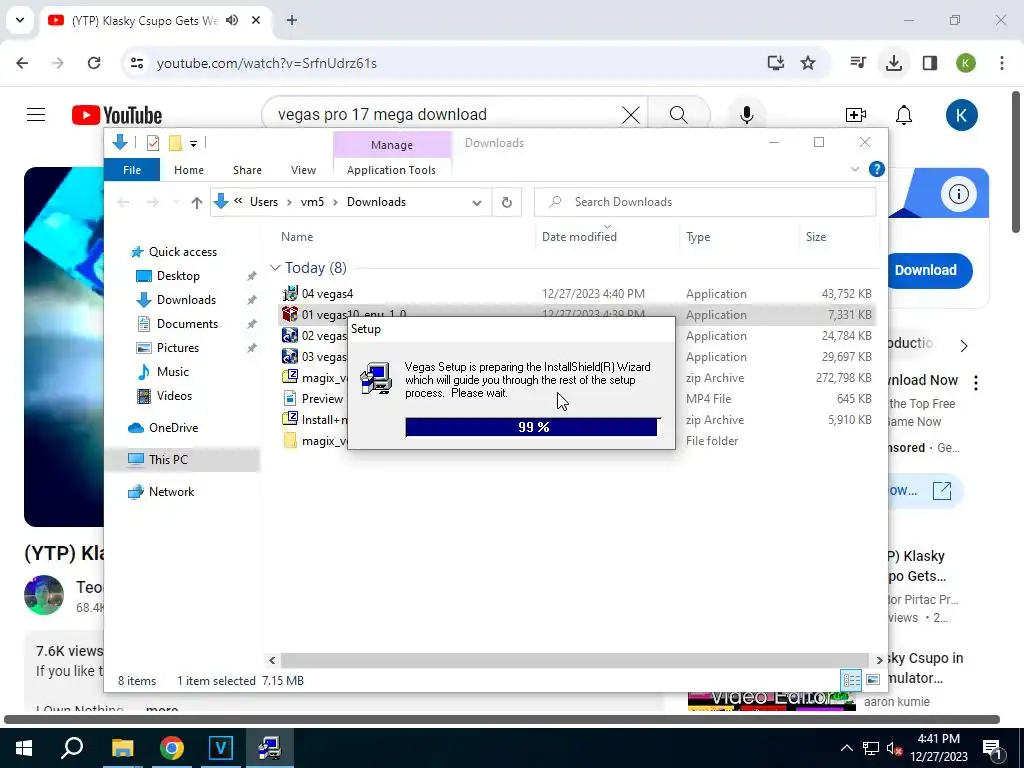Bookmark this page with the star icon
This screenshot has width=1024, height=768.
tap(808, 63)
